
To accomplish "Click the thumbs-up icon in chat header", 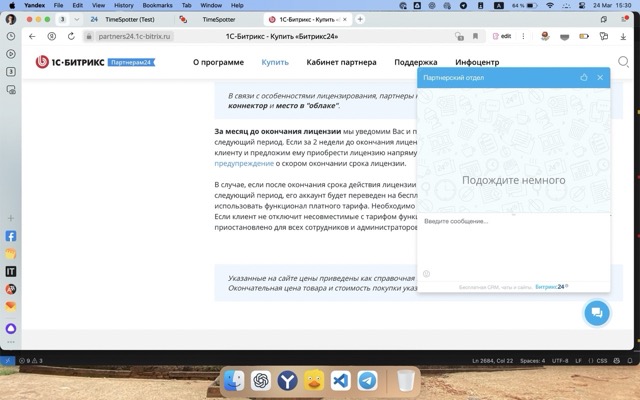I will [584, 77].
